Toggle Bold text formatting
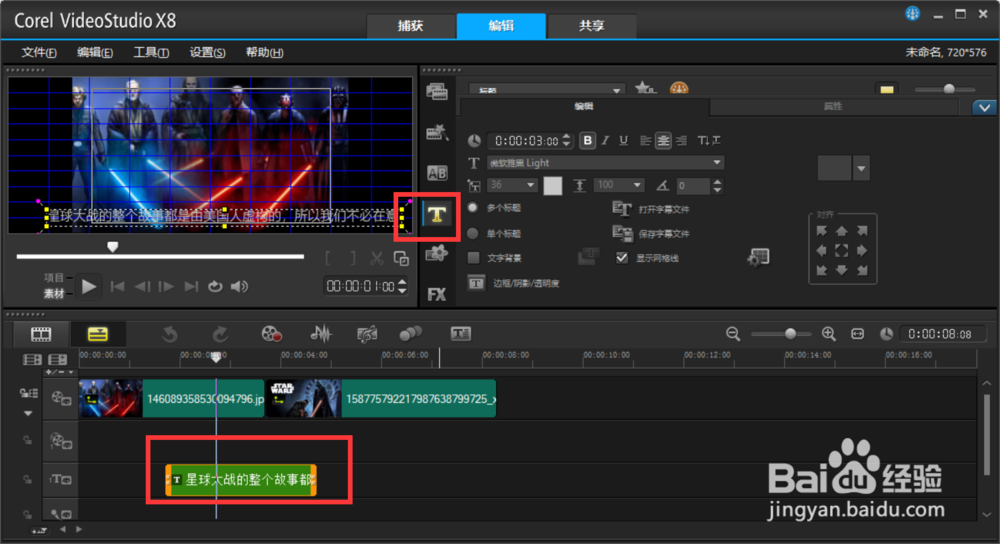This screenshot has height=544, width=1000. pos(587,140)
